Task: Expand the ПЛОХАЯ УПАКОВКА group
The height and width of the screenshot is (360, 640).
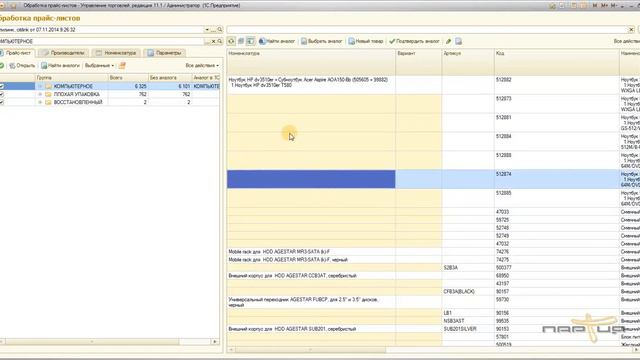Action: point(40,94)
